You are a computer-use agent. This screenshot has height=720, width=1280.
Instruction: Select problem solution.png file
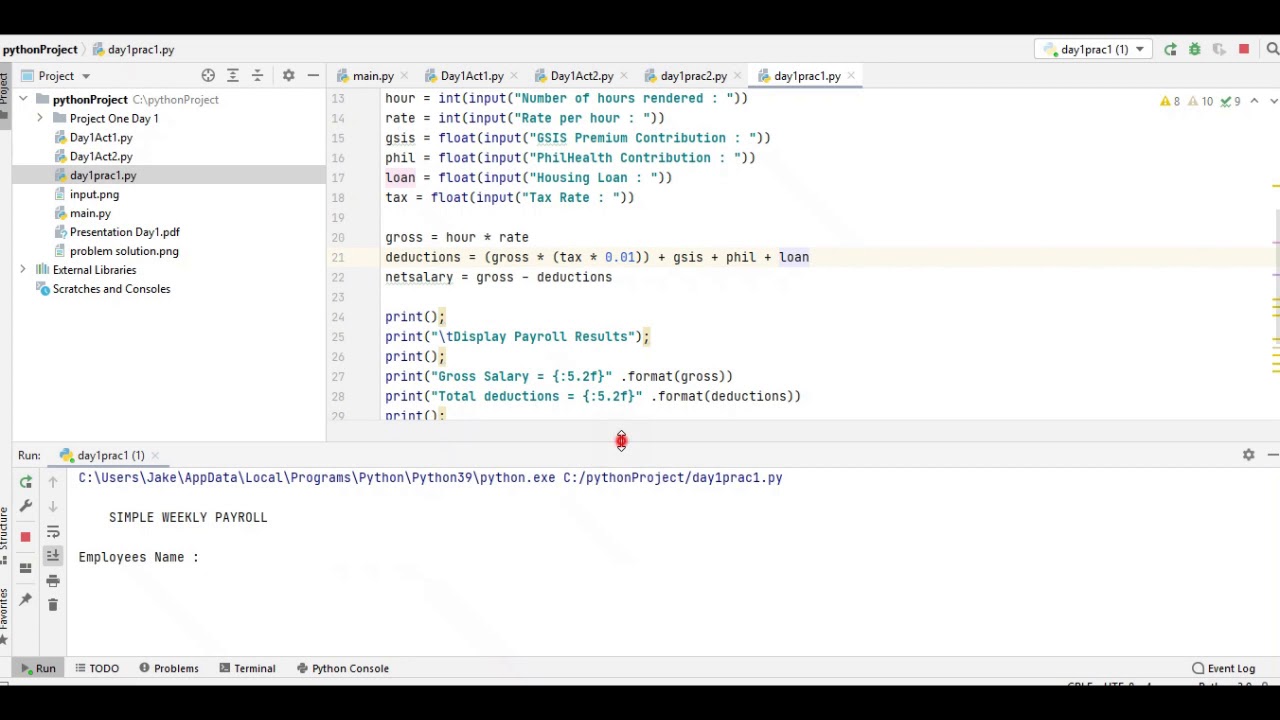click(123, 251)
